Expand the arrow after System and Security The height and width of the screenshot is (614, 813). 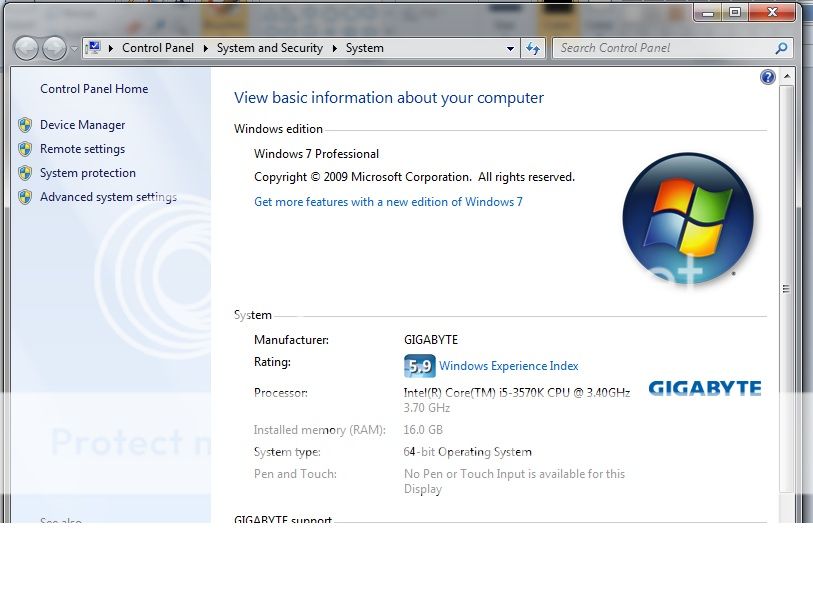click(334, 48)
